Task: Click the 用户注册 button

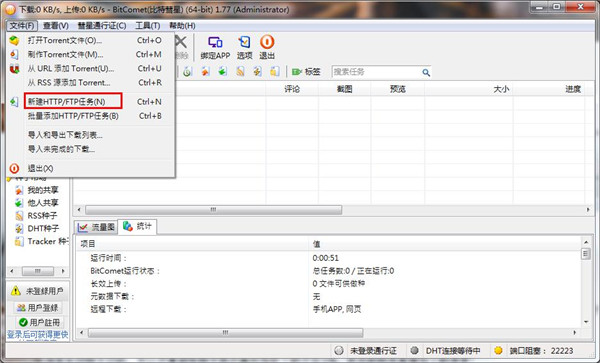Action: [x=38, y=322]
